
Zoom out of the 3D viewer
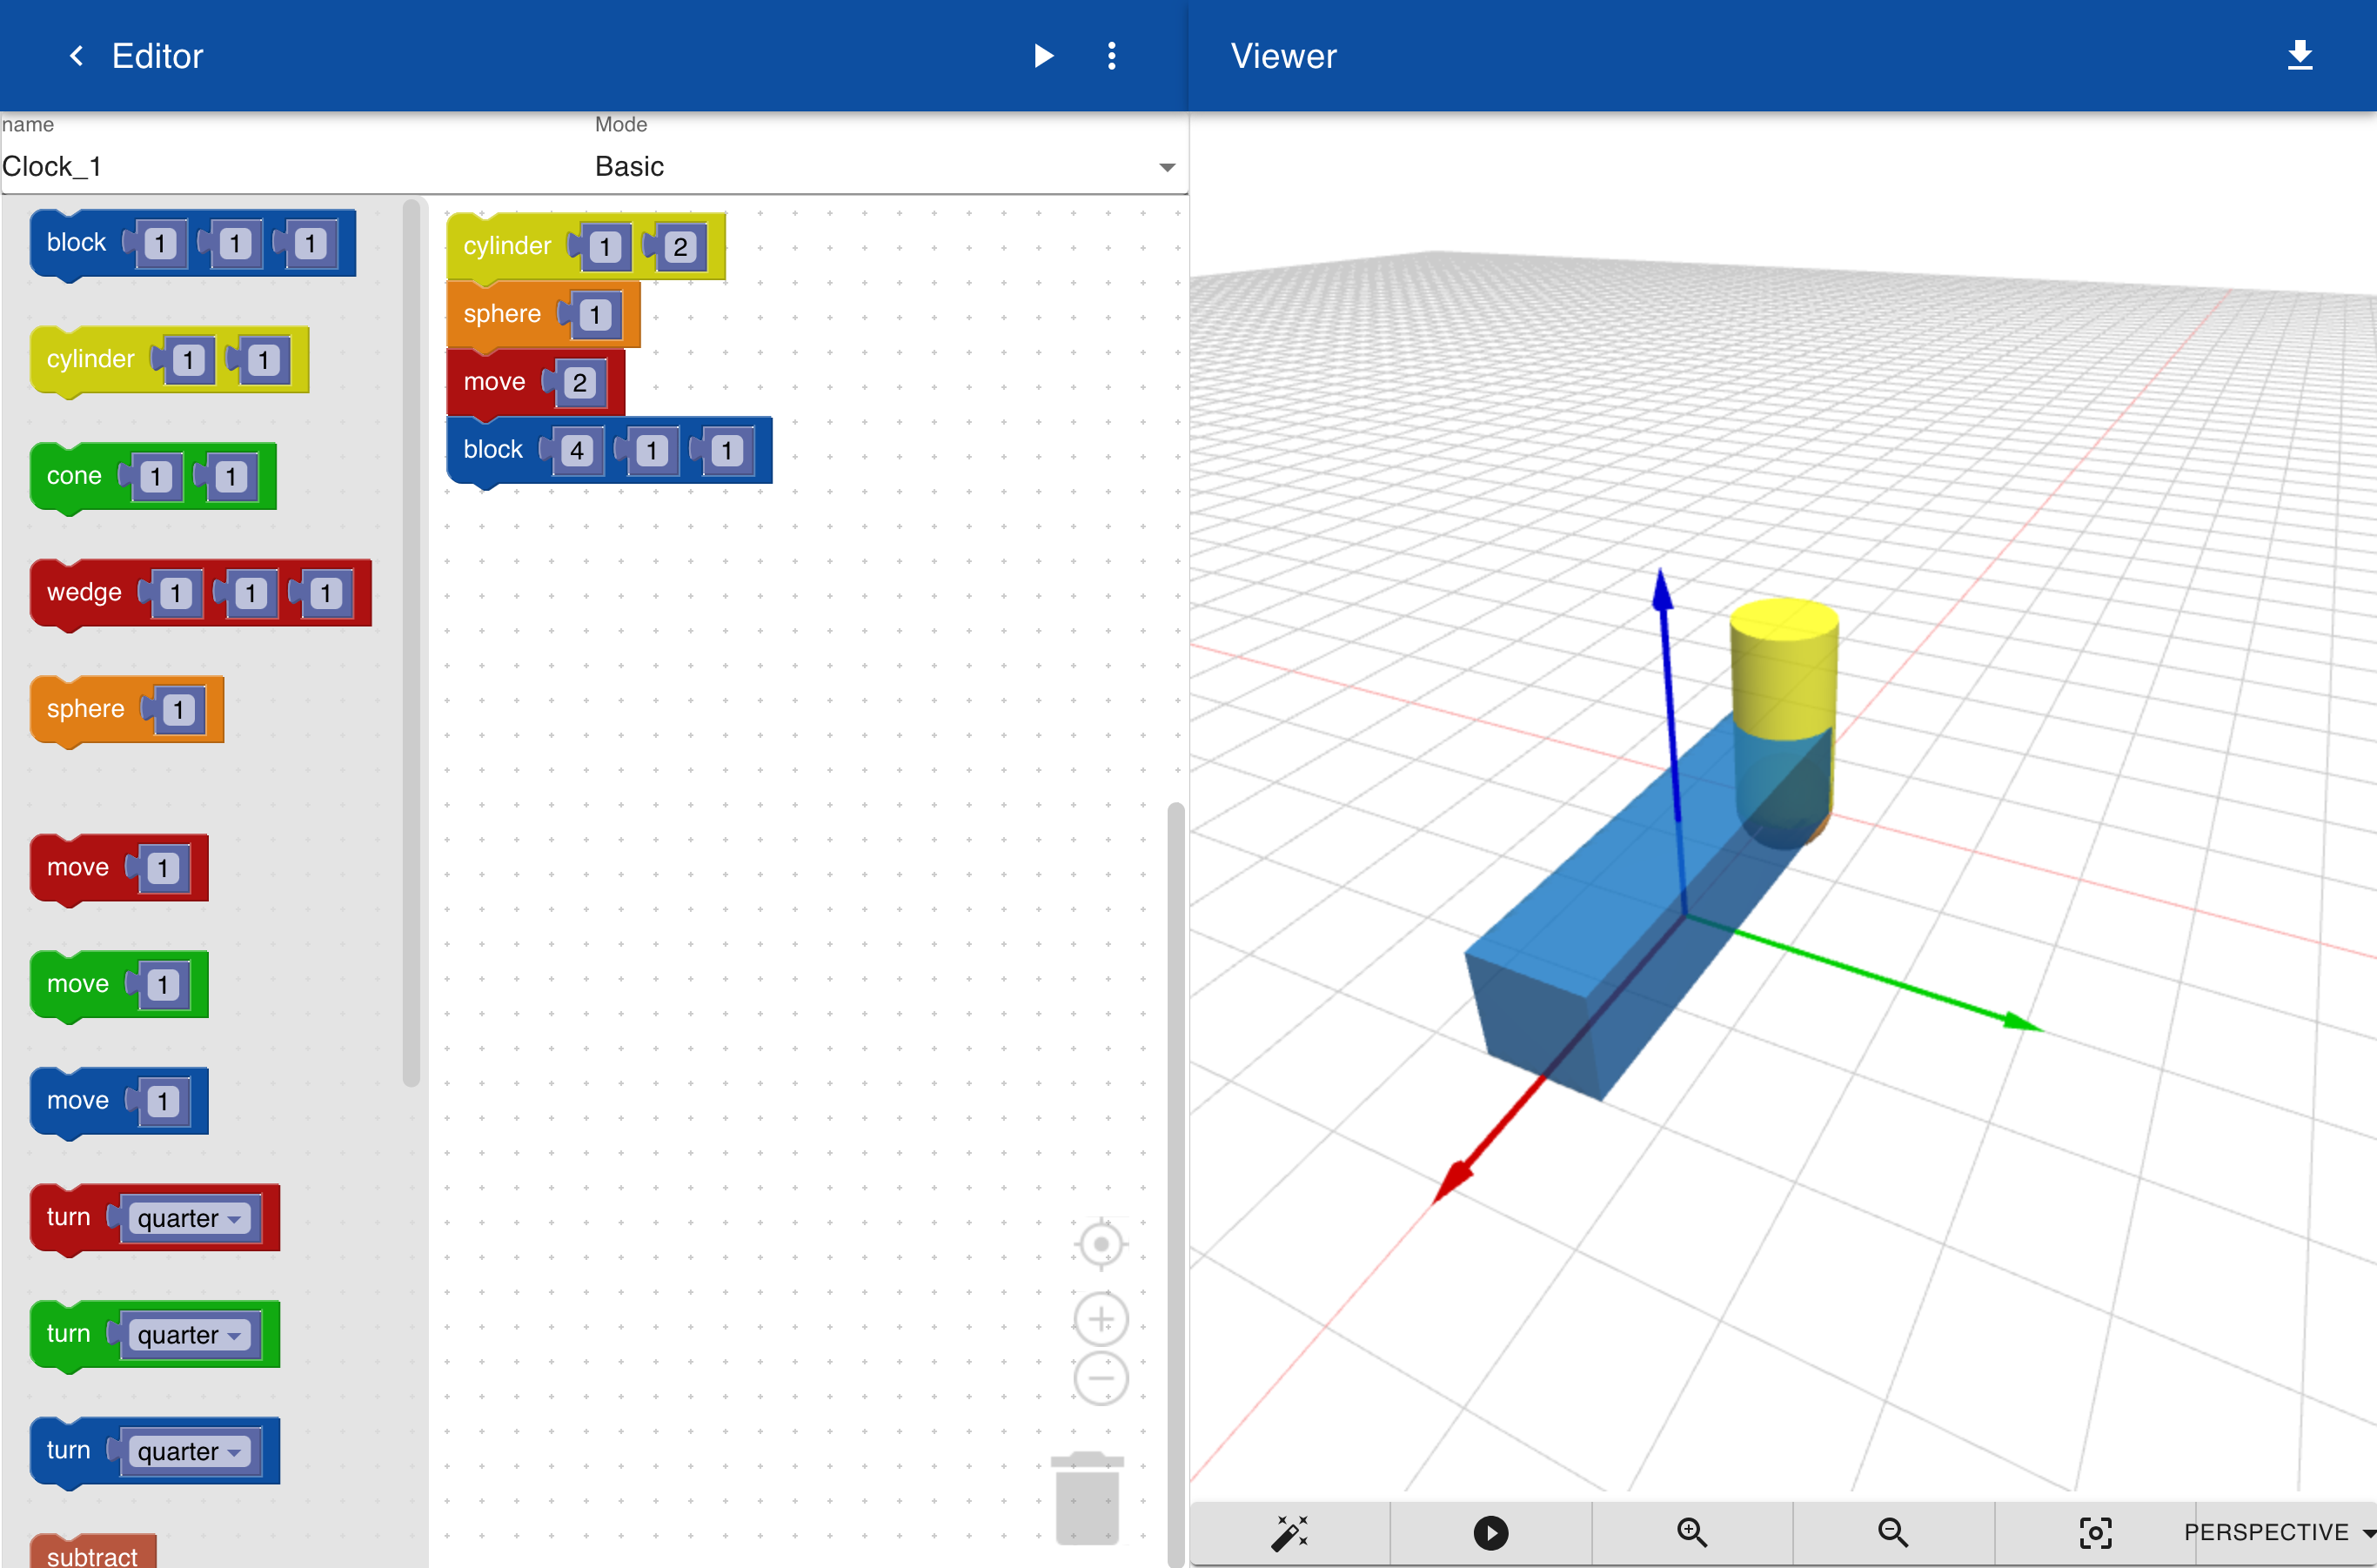point(1893,1532)
